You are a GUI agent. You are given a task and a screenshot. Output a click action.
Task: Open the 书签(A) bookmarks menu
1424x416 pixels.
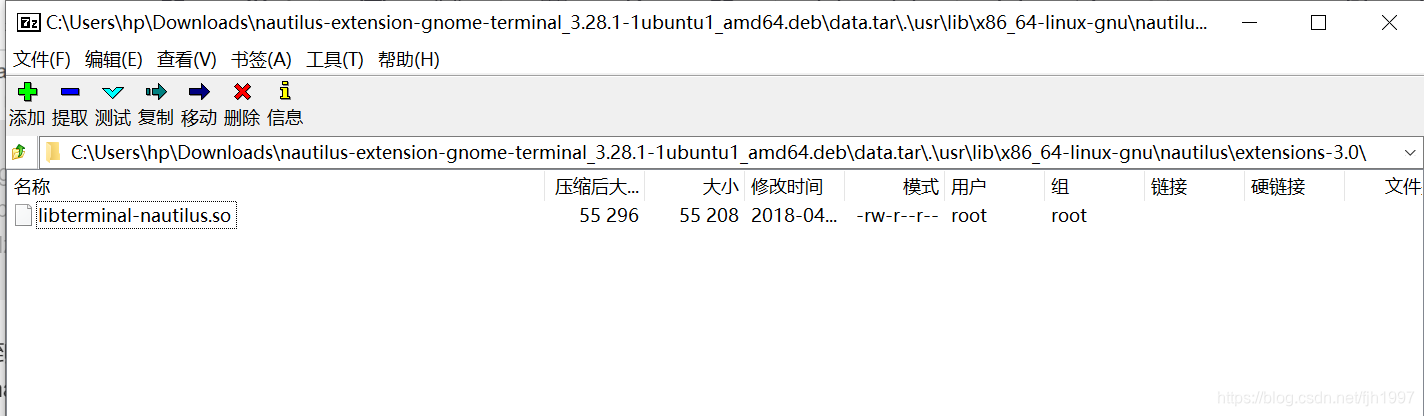click(261, 60)
